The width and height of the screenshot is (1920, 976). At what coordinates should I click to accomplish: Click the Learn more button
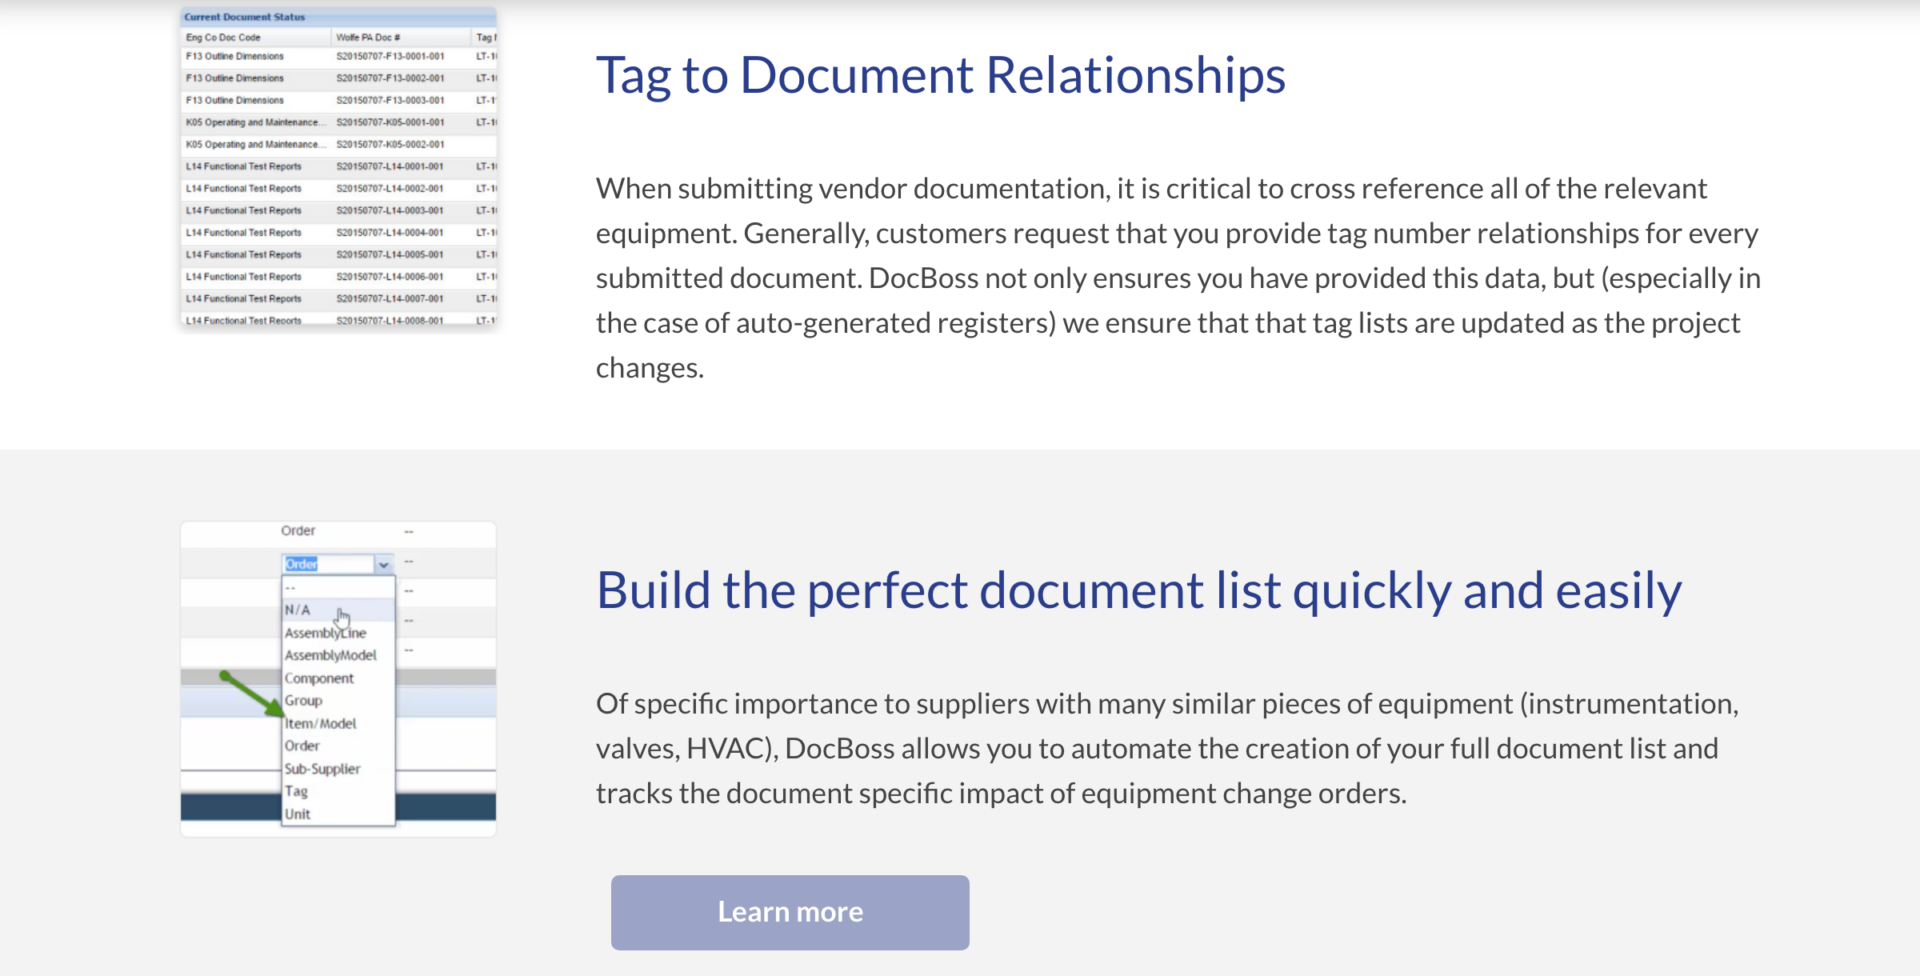point(790,912)
